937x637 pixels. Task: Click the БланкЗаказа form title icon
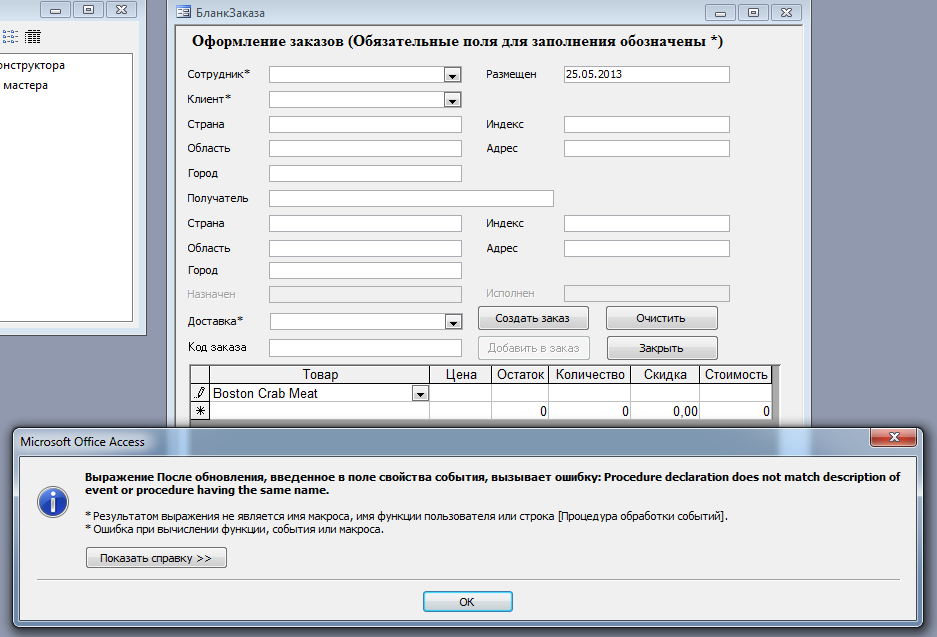[183, 13]
